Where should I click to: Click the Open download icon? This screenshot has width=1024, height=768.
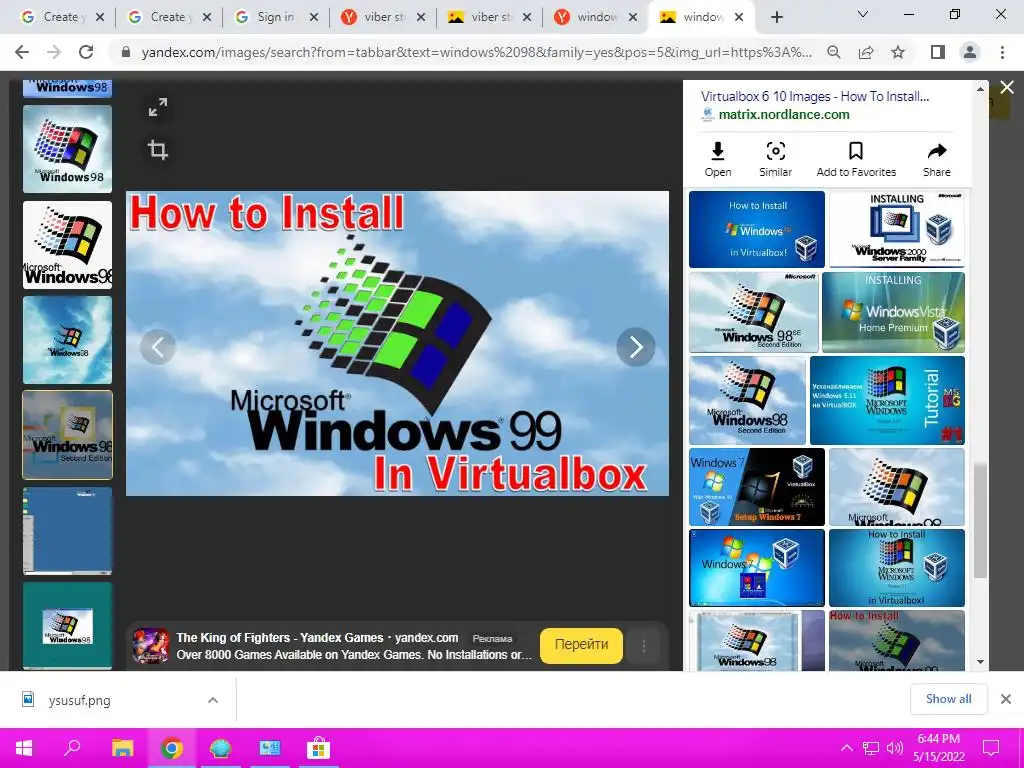coord(718,159)
